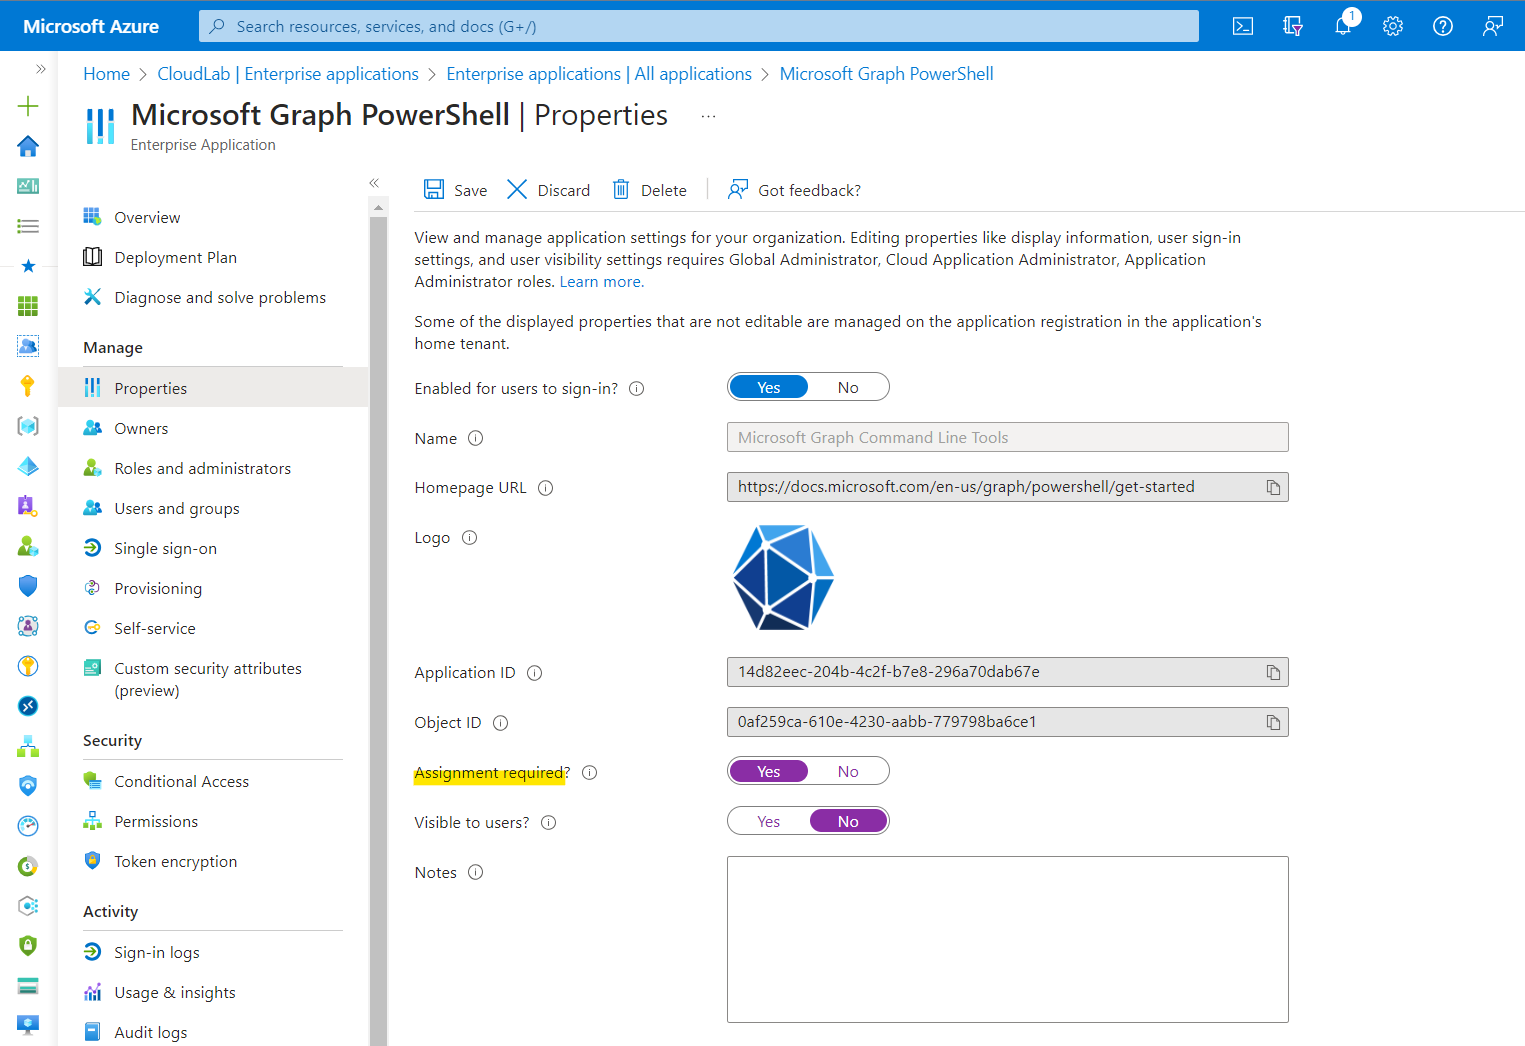Open the Directories and subscriptions filter icon
The width and height of the screenshot is (1525, 1046).
point(1293,26)
